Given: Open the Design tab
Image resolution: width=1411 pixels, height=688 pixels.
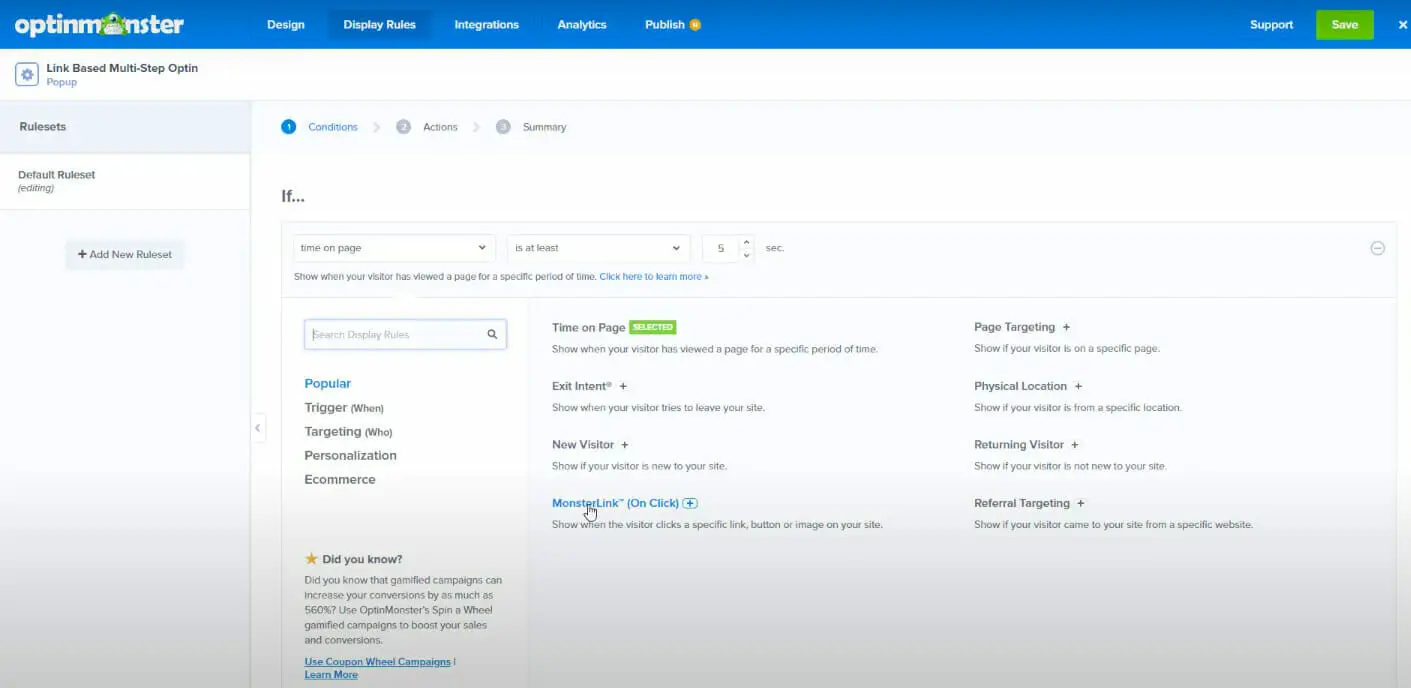Looking at the screenshot, I should click(286, 25).
